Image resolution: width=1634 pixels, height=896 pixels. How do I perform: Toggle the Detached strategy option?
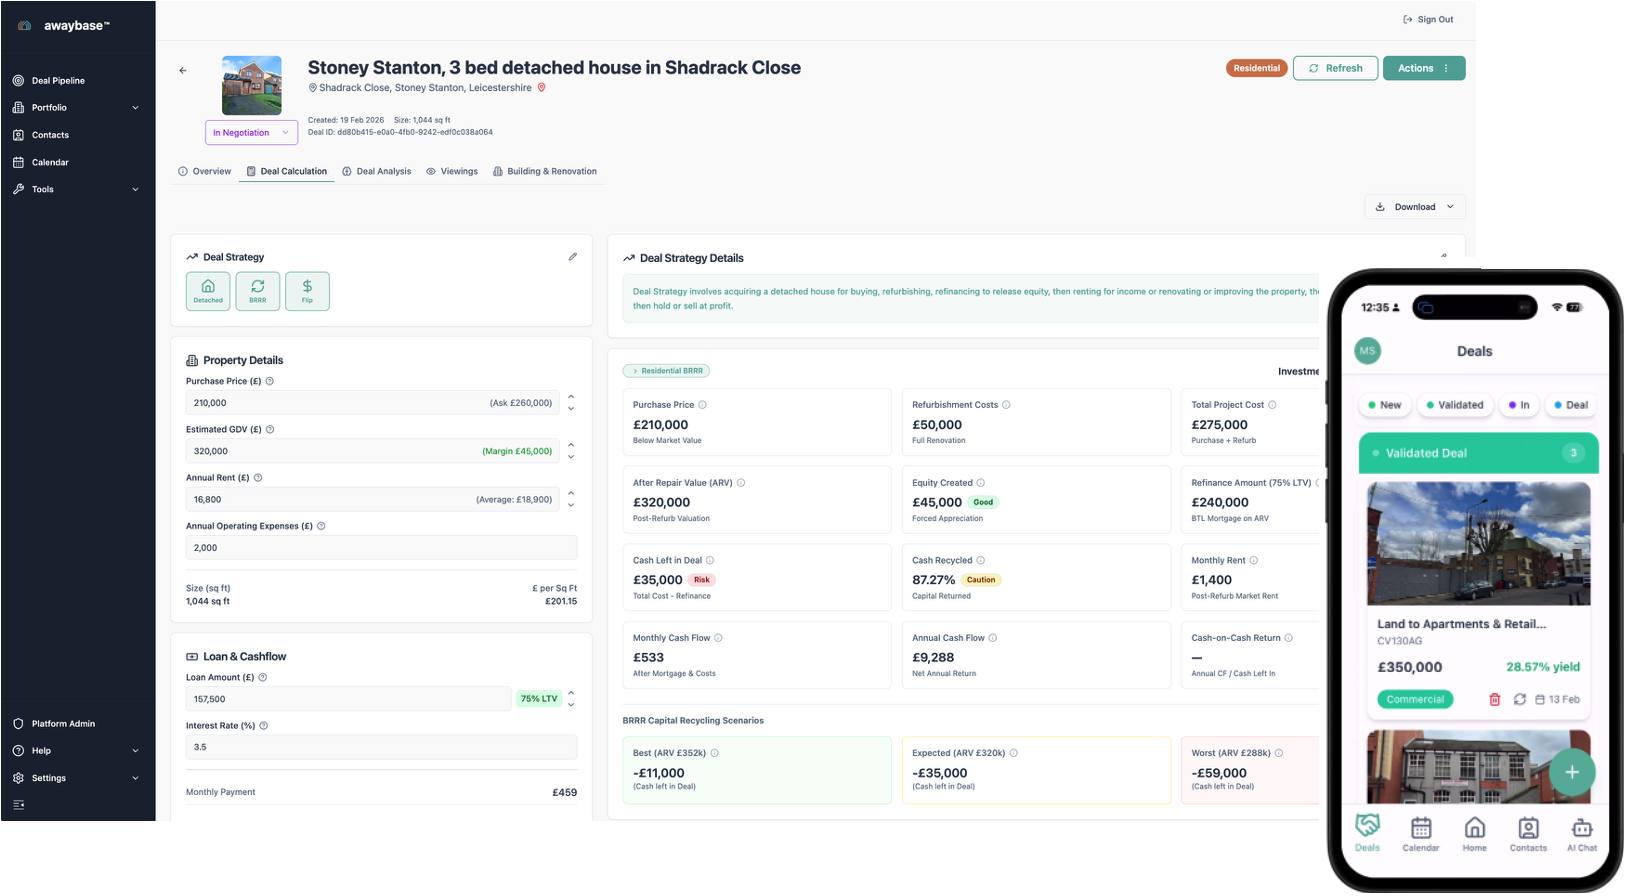pos(208,291)
